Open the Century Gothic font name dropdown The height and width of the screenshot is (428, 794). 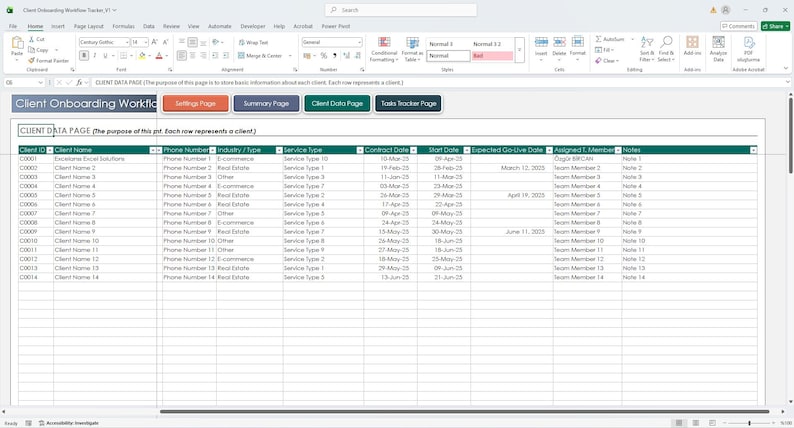coord(127,43)
